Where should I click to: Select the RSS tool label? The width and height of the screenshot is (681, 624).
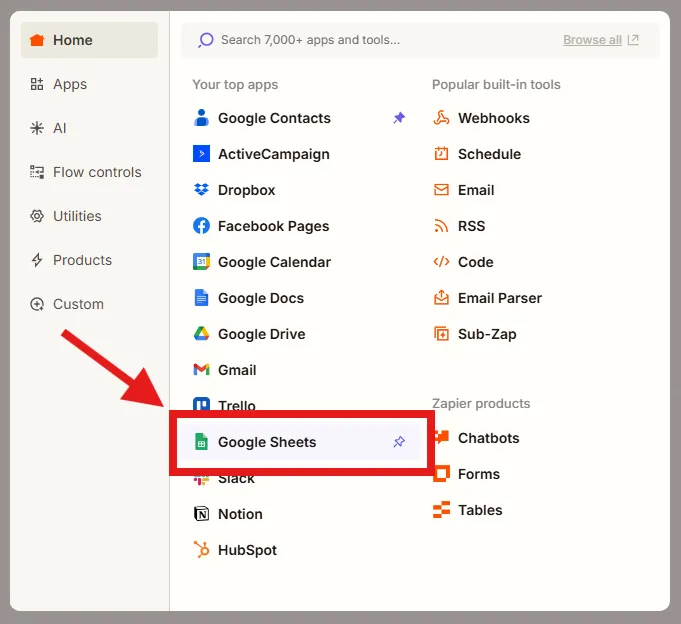(x=471, y=226)
